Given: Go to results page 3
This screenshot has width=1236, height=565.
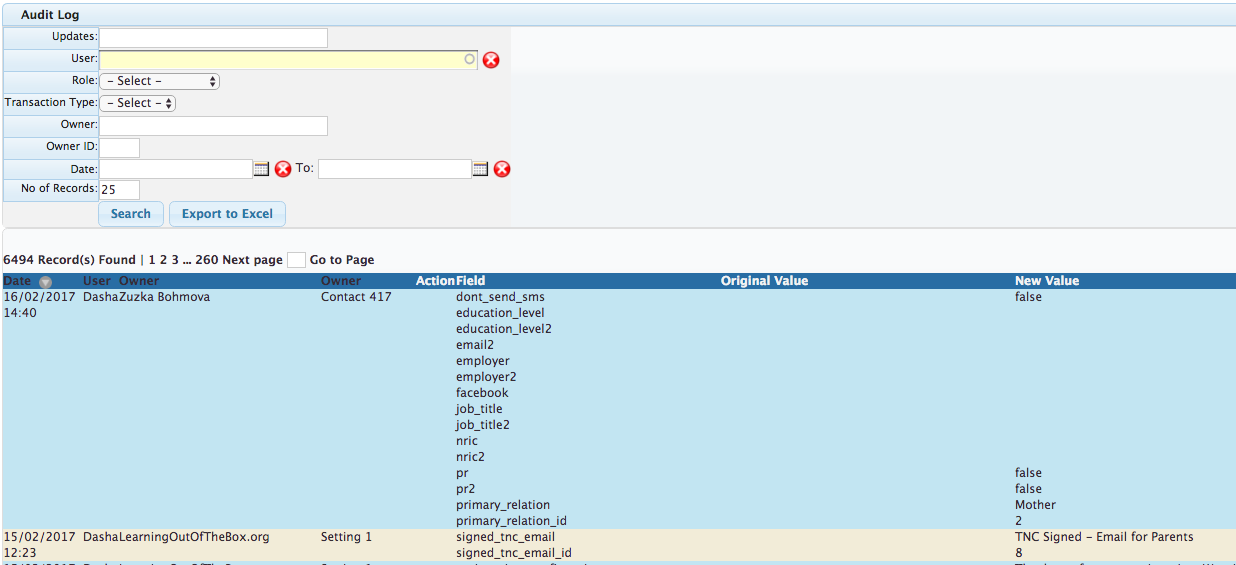Looking at the screenshot, I should pos(175,260).
